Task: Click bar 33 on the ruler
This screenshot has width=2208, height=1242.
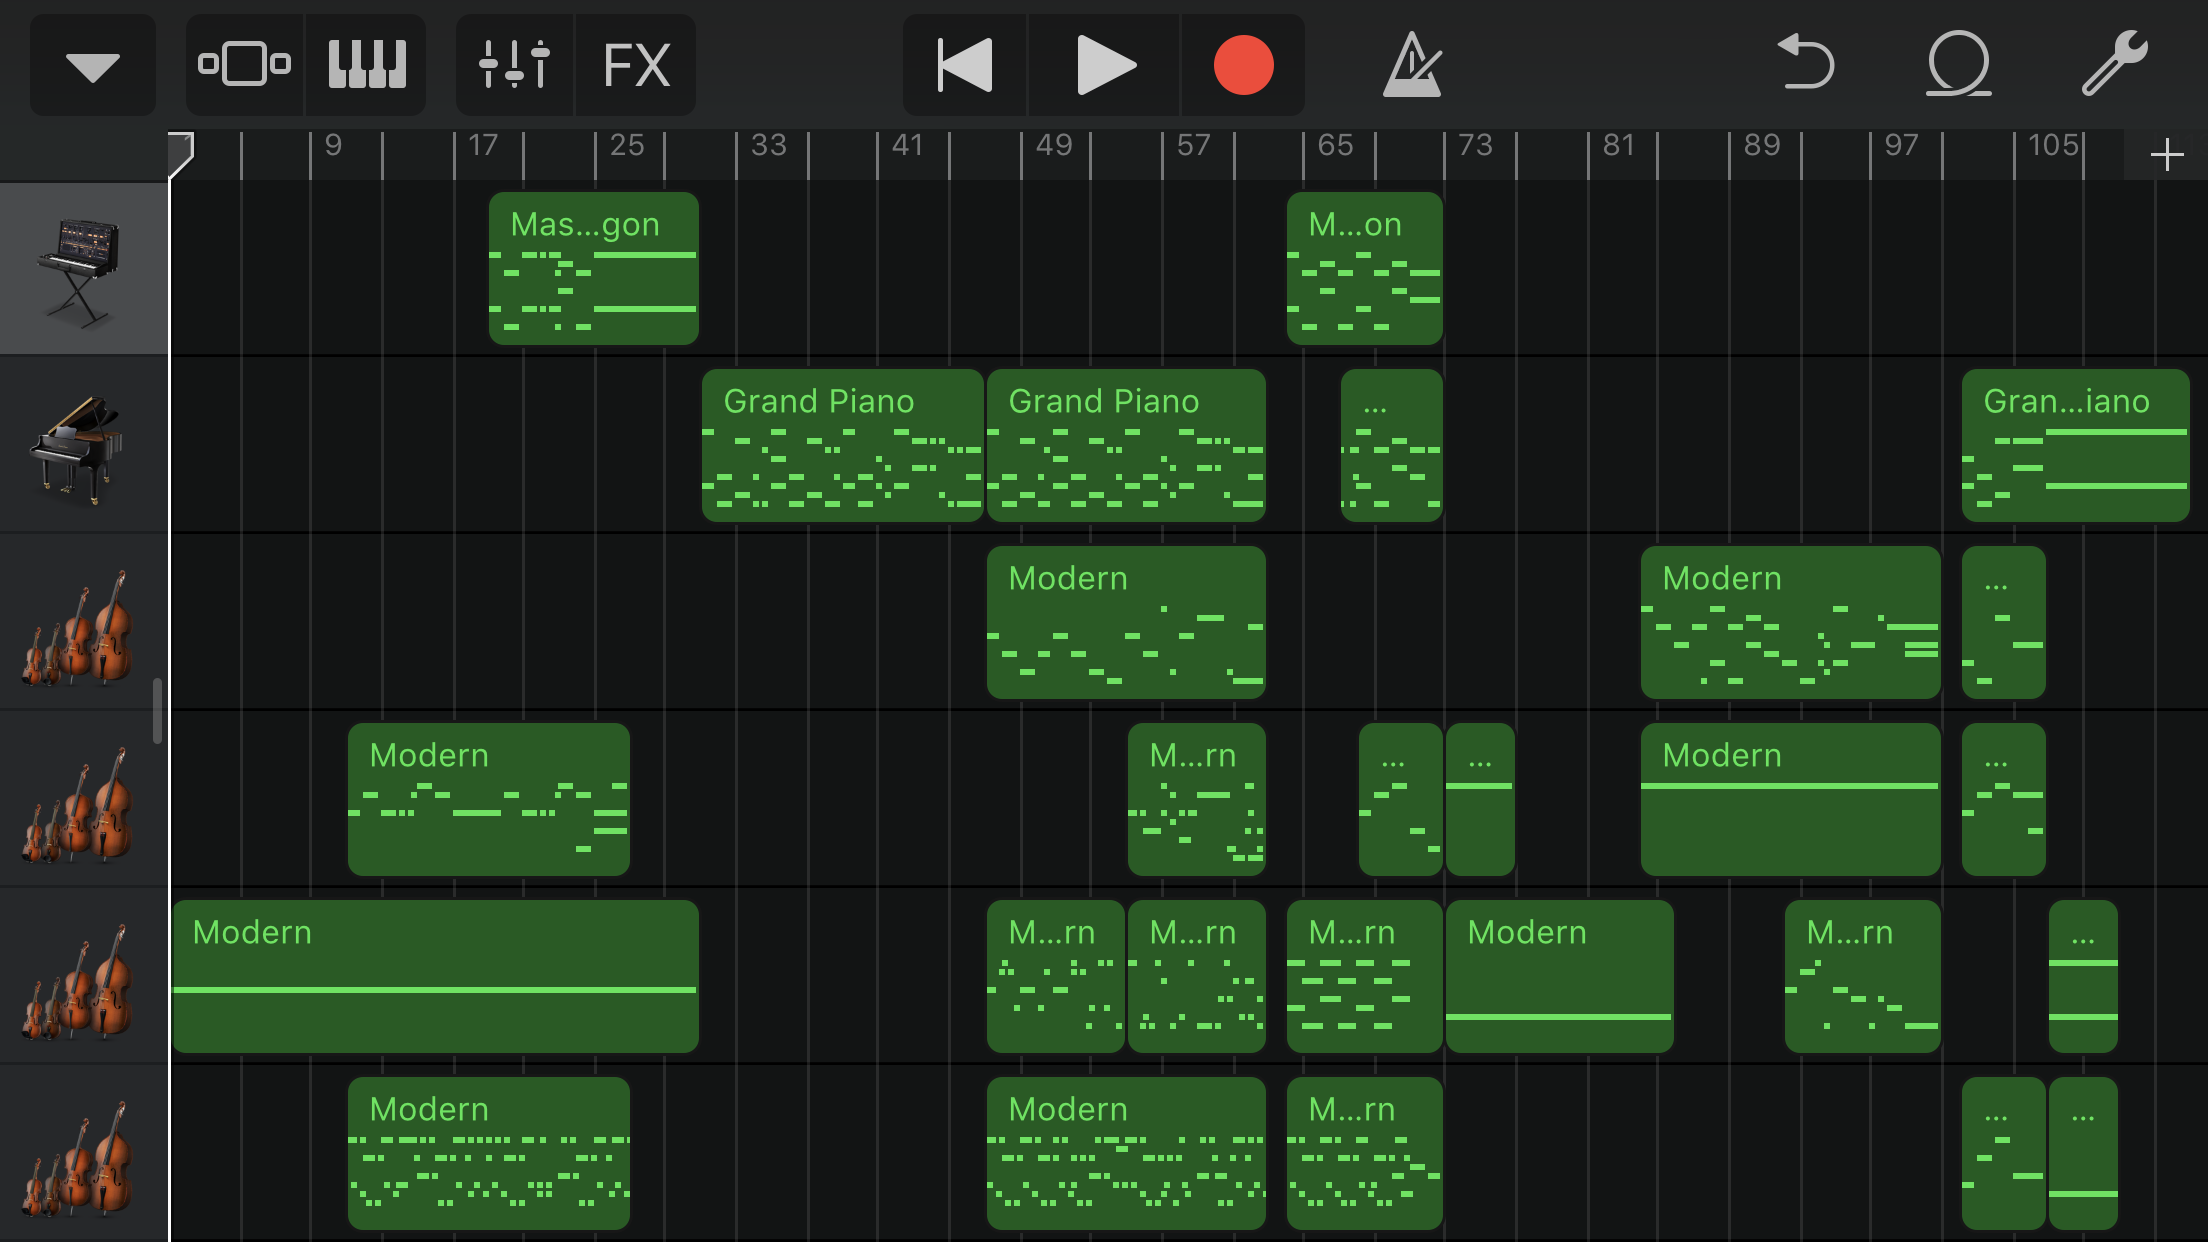Action: (768, 146)
